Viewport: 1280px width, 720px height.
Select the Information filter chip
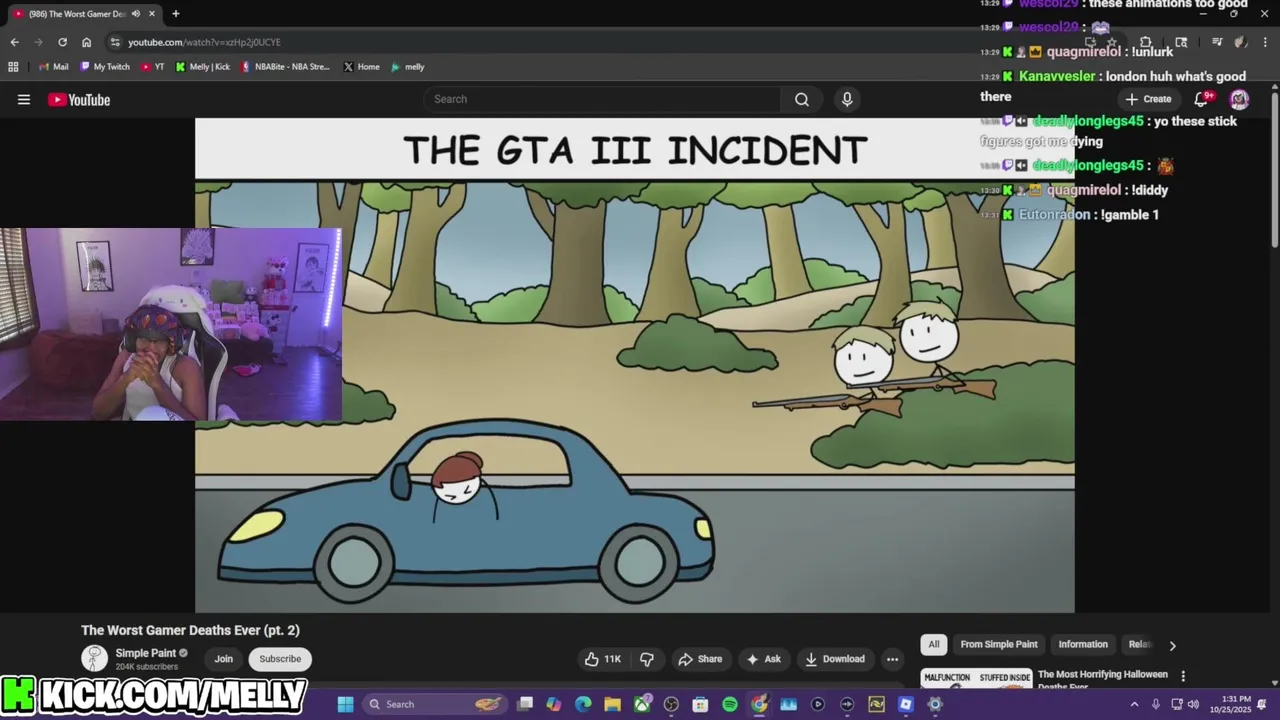(1083, 645)
